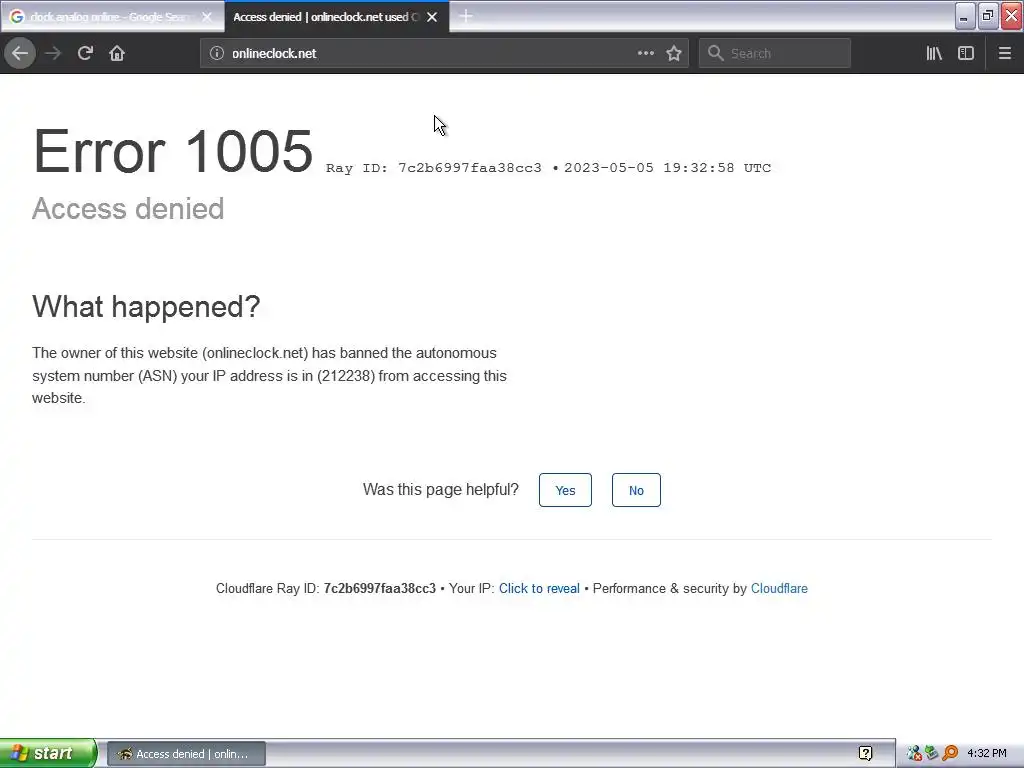The height and width of the screenshot is (768, 1024).
Task: Click the What happened? heading
Action: point(146,306)
